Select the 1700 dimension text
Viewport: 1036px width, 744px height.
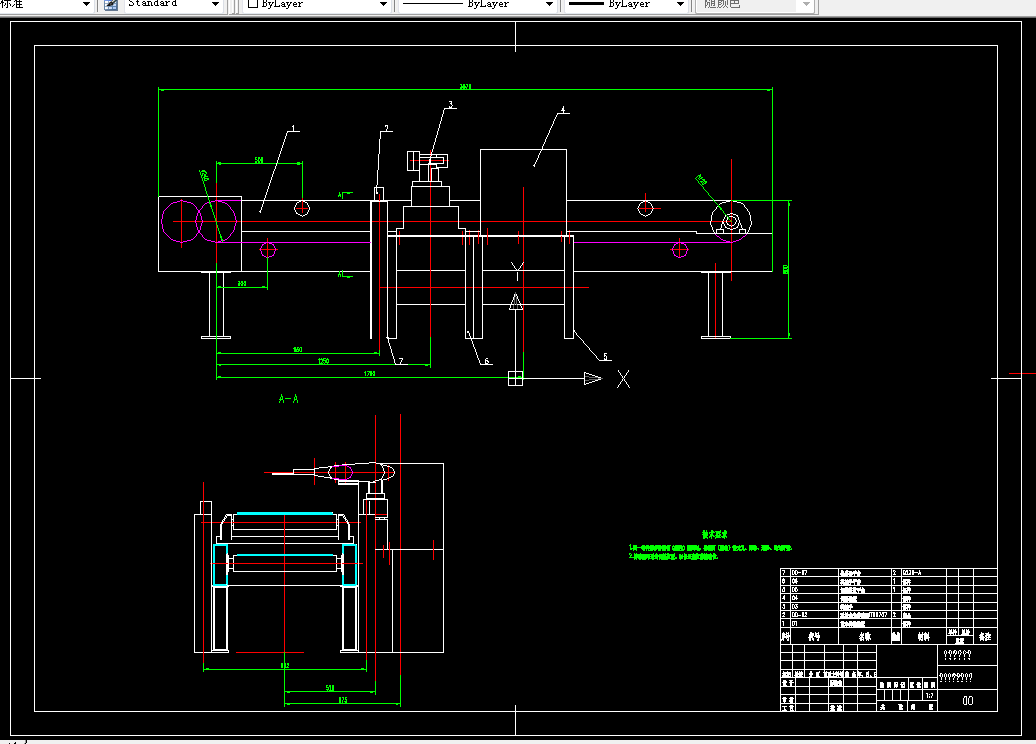[x=369, y=373]
